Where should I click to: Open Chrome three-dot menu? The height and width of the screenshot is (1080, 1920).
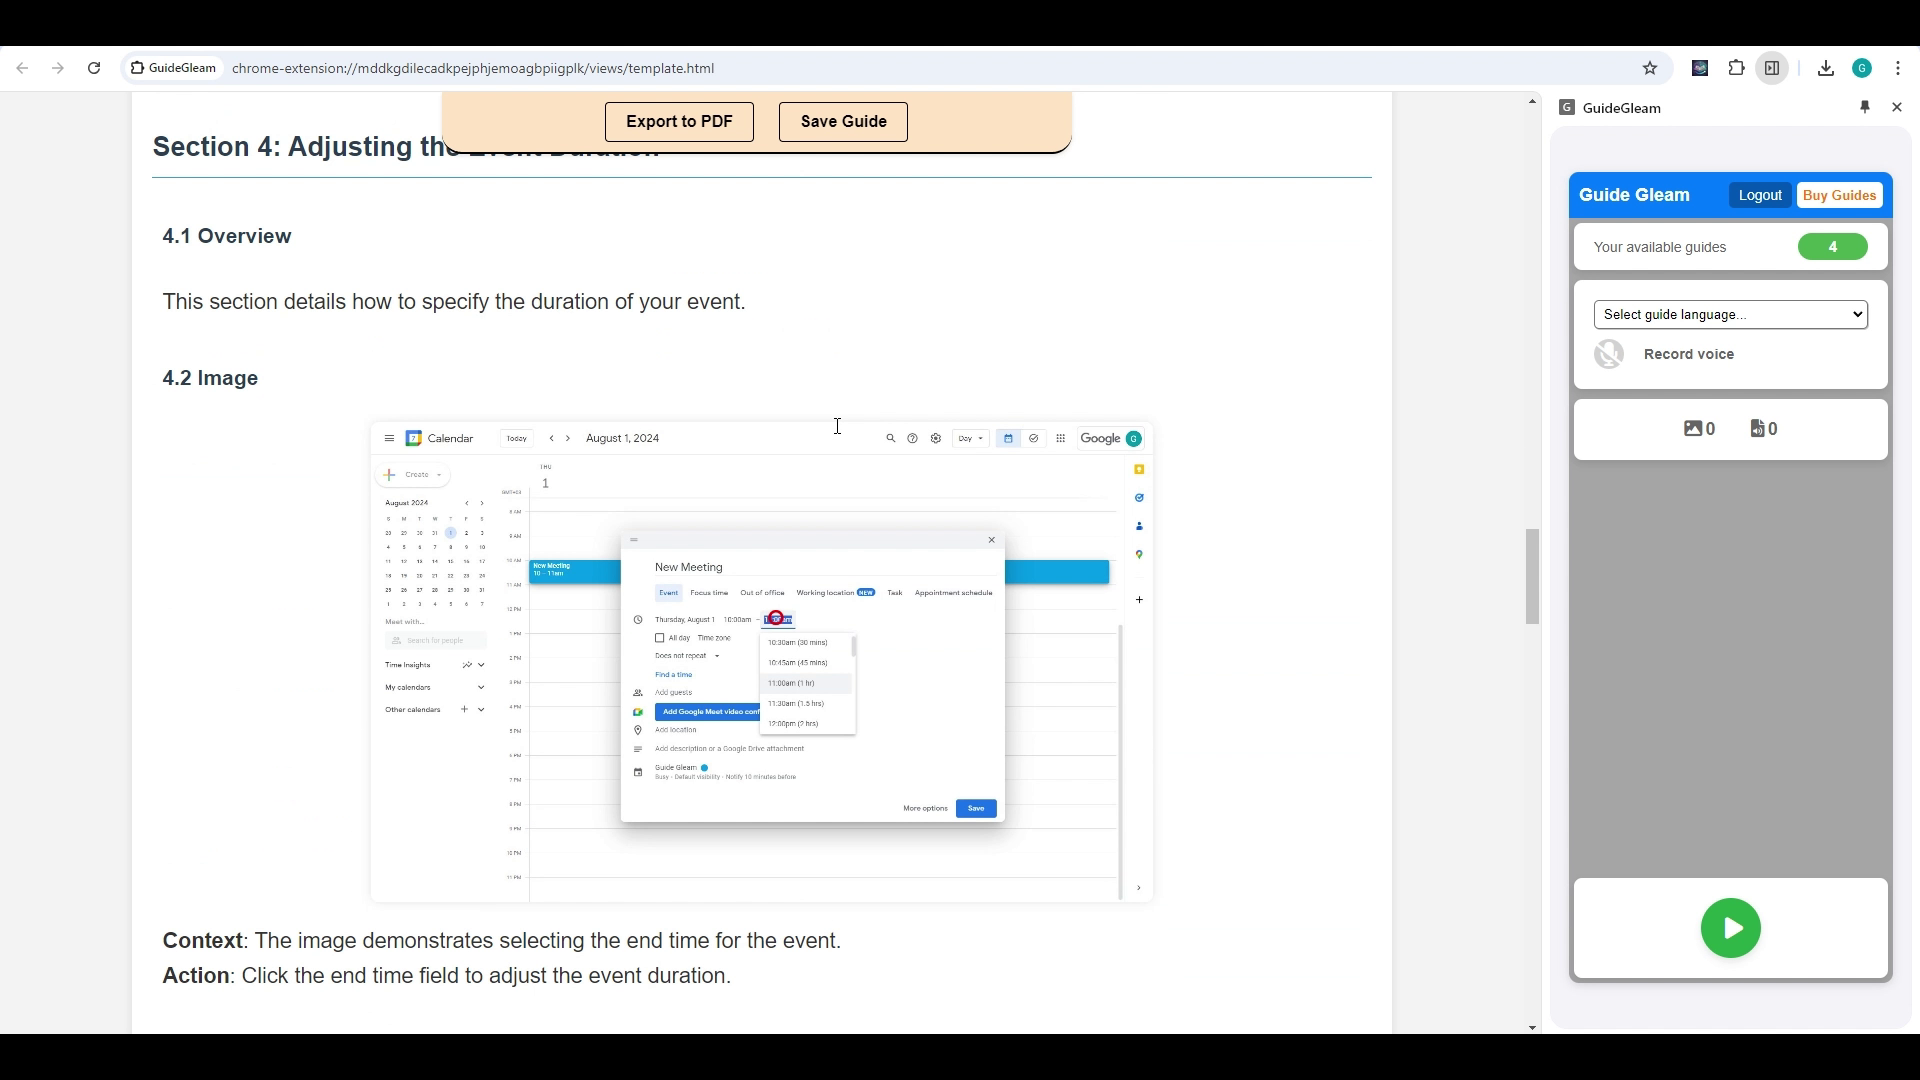click(x=1898, y=68)
